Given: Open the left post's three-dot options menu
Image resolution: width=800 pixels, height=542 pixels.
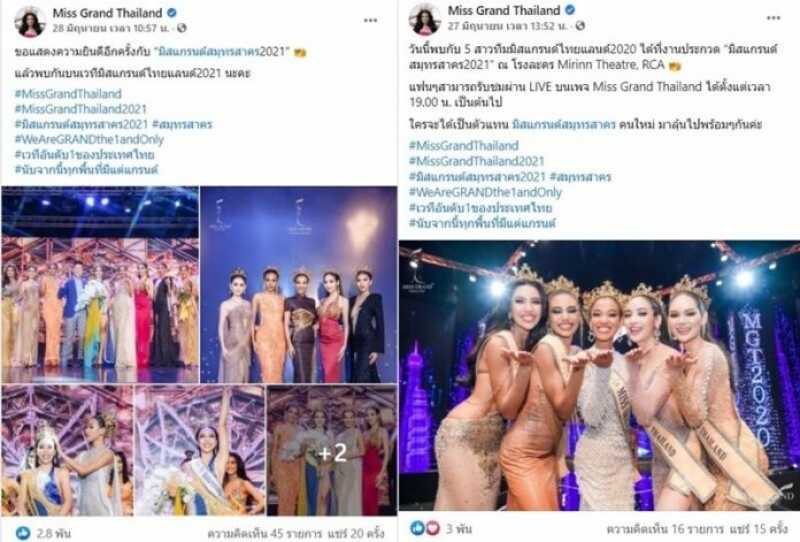Looking at the screenshot, I should (370, 20).
